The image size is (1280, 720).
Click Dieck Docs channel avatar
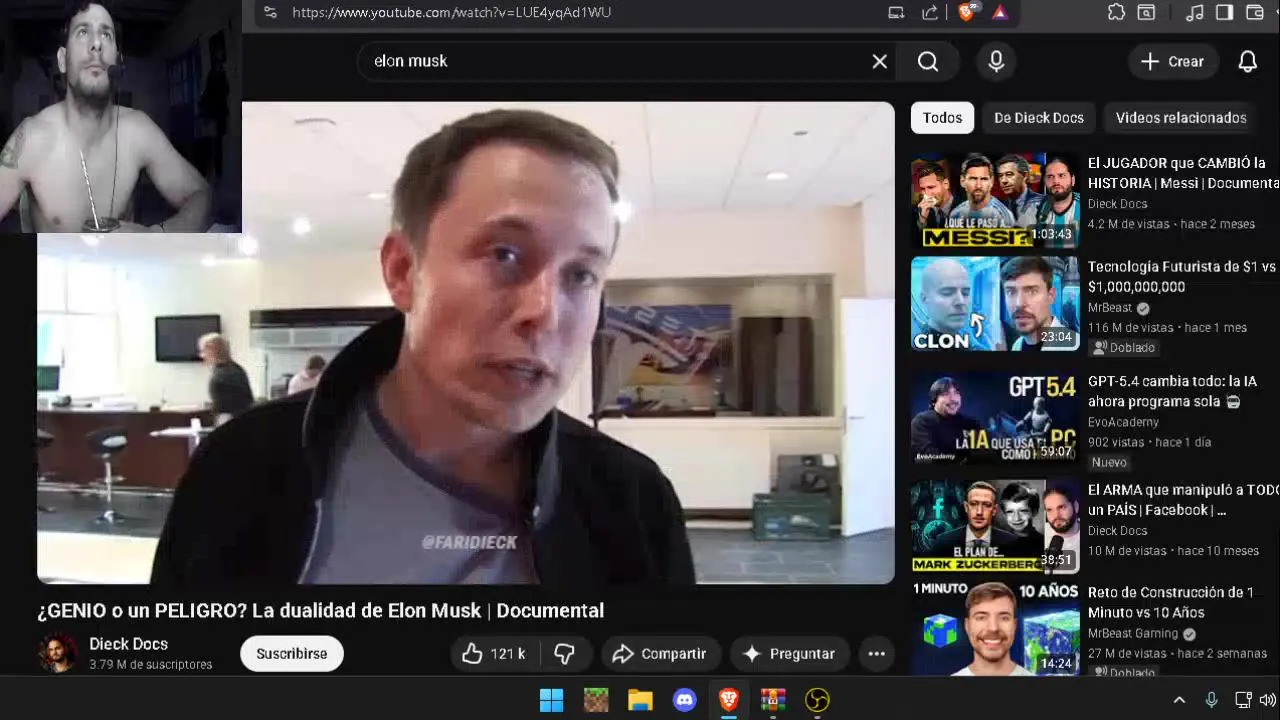57,653
